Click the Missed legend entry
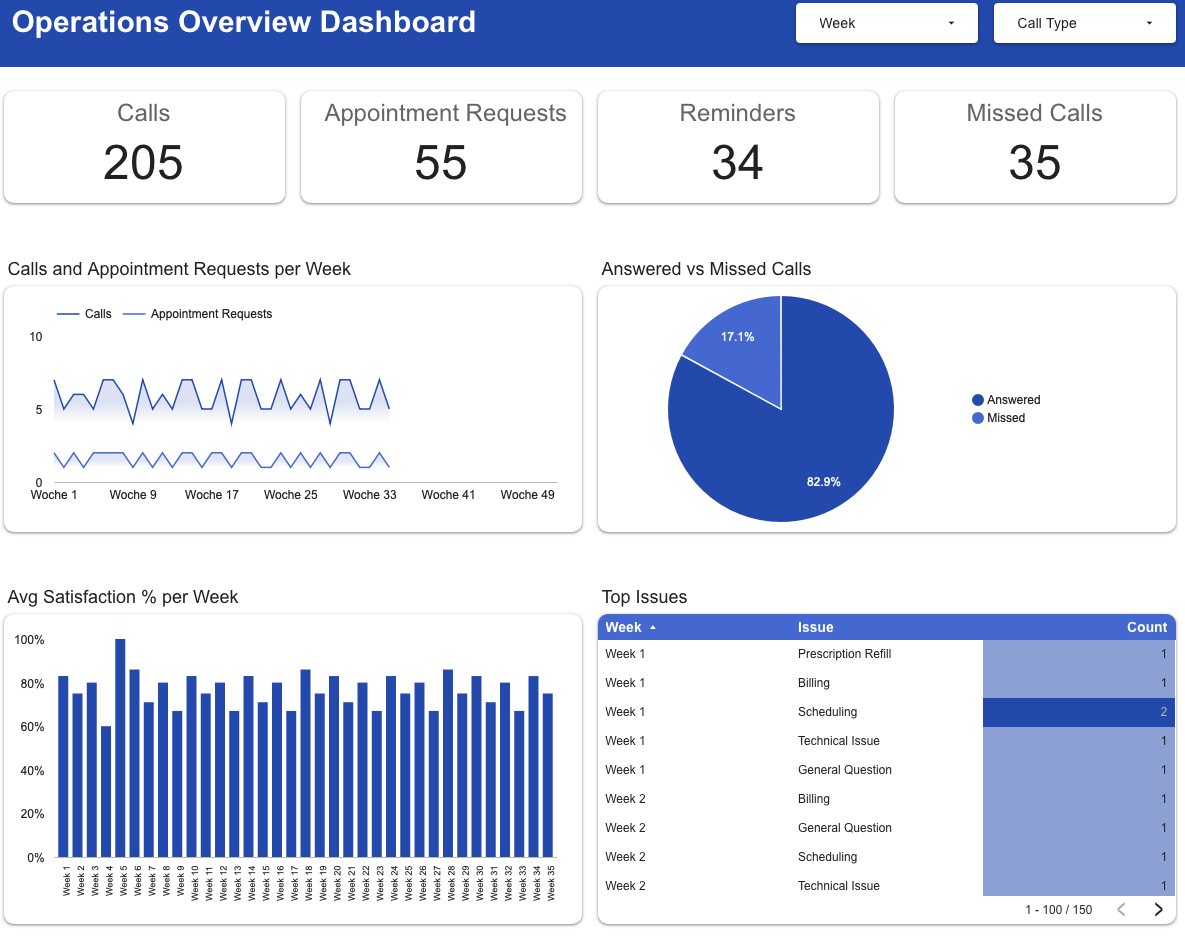Image resolution: width=1185 pixels, height=936 pixels. 1005,418
